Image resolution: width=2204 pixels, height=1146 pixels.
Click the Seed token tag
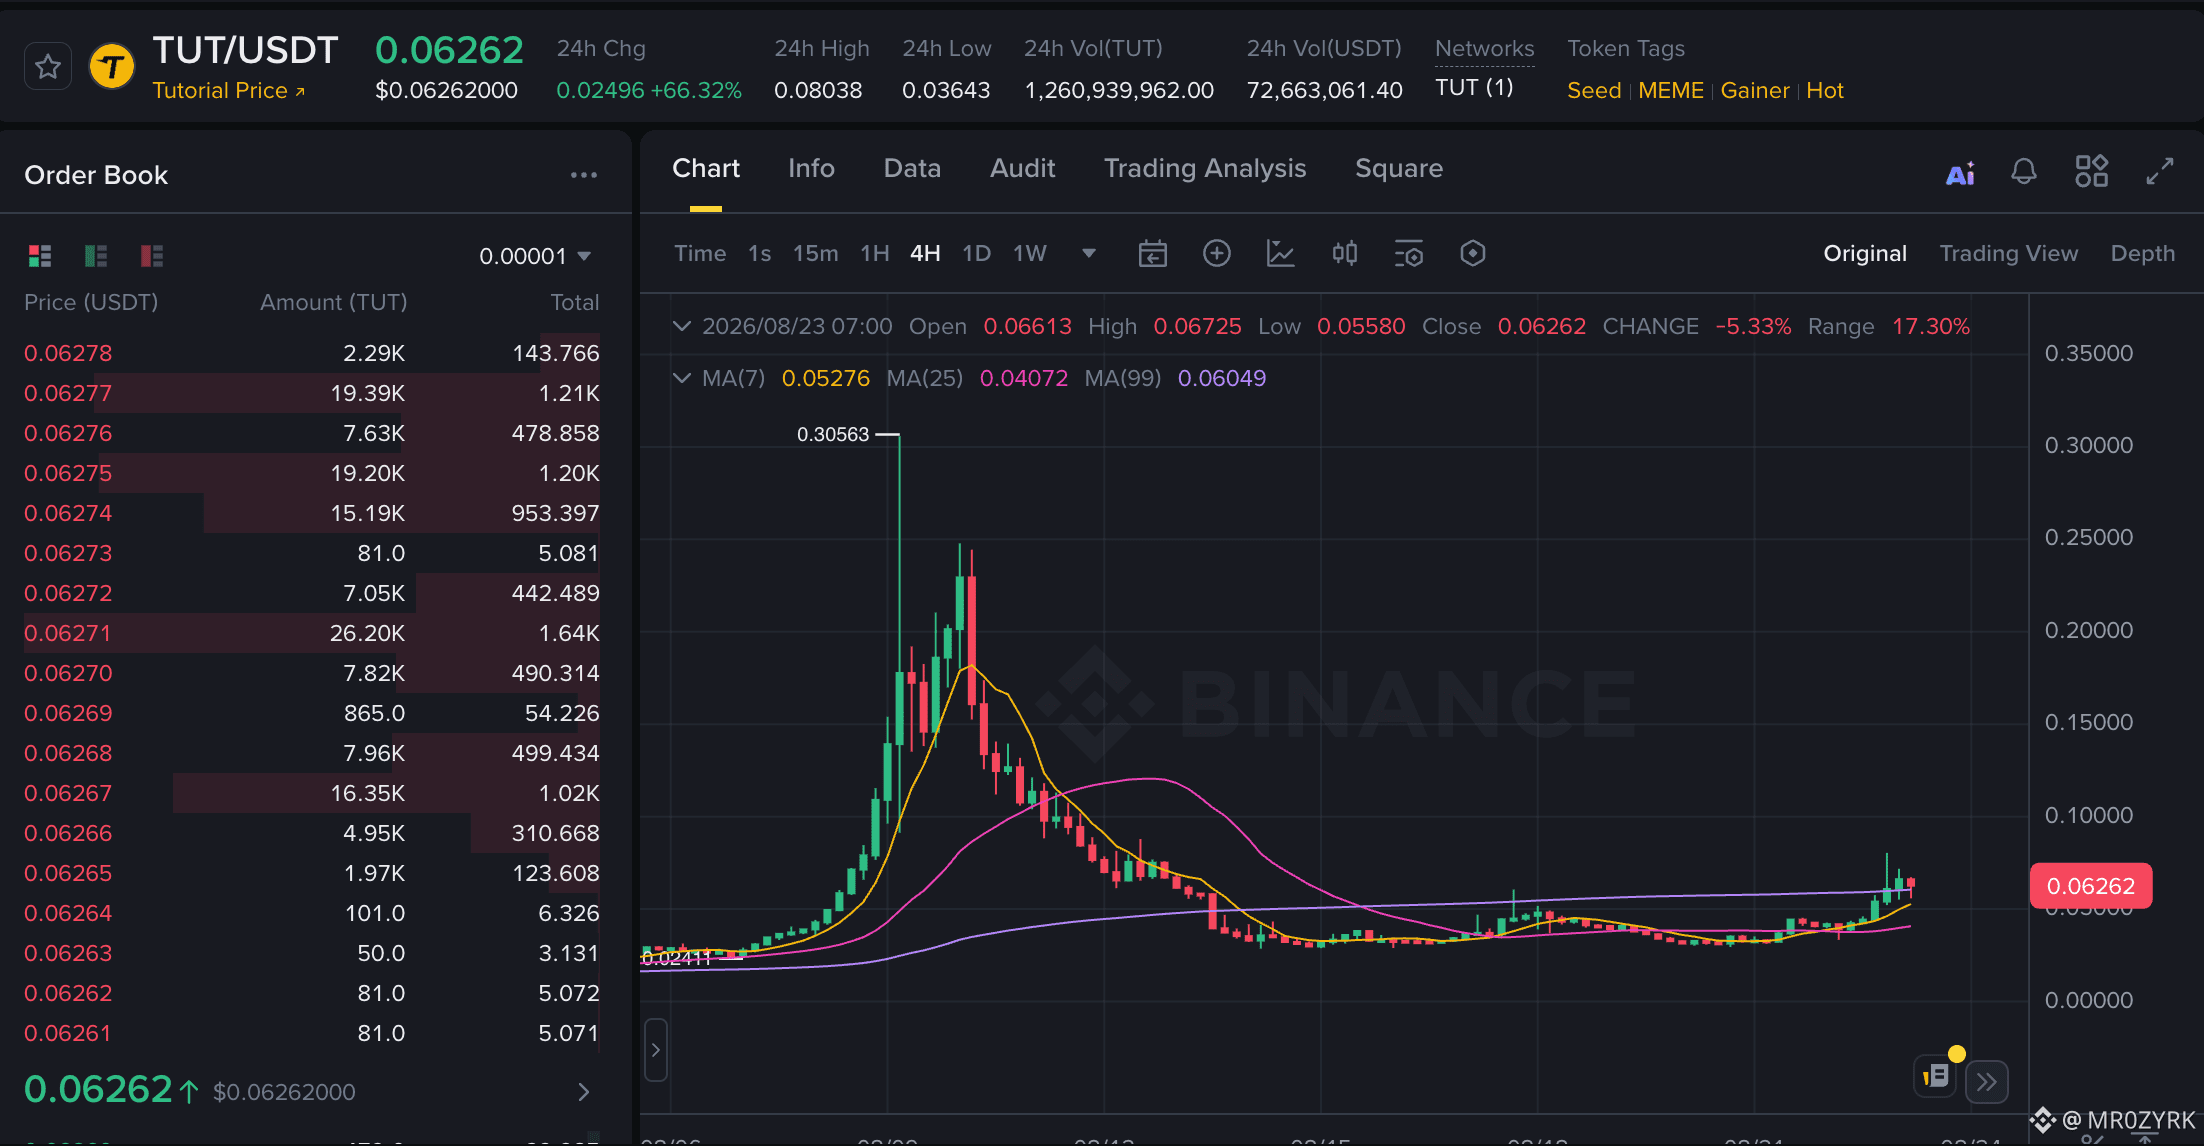[x=1594, y=91]
